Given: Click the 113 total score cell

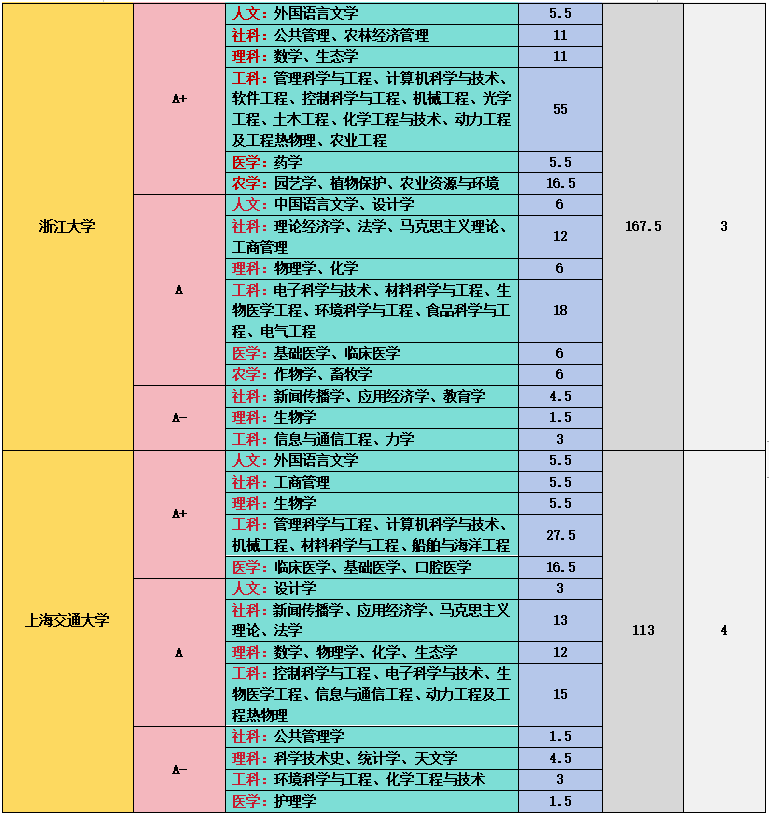Looking at the screenshot, I should pyautogui.click(x=643, y=631).
